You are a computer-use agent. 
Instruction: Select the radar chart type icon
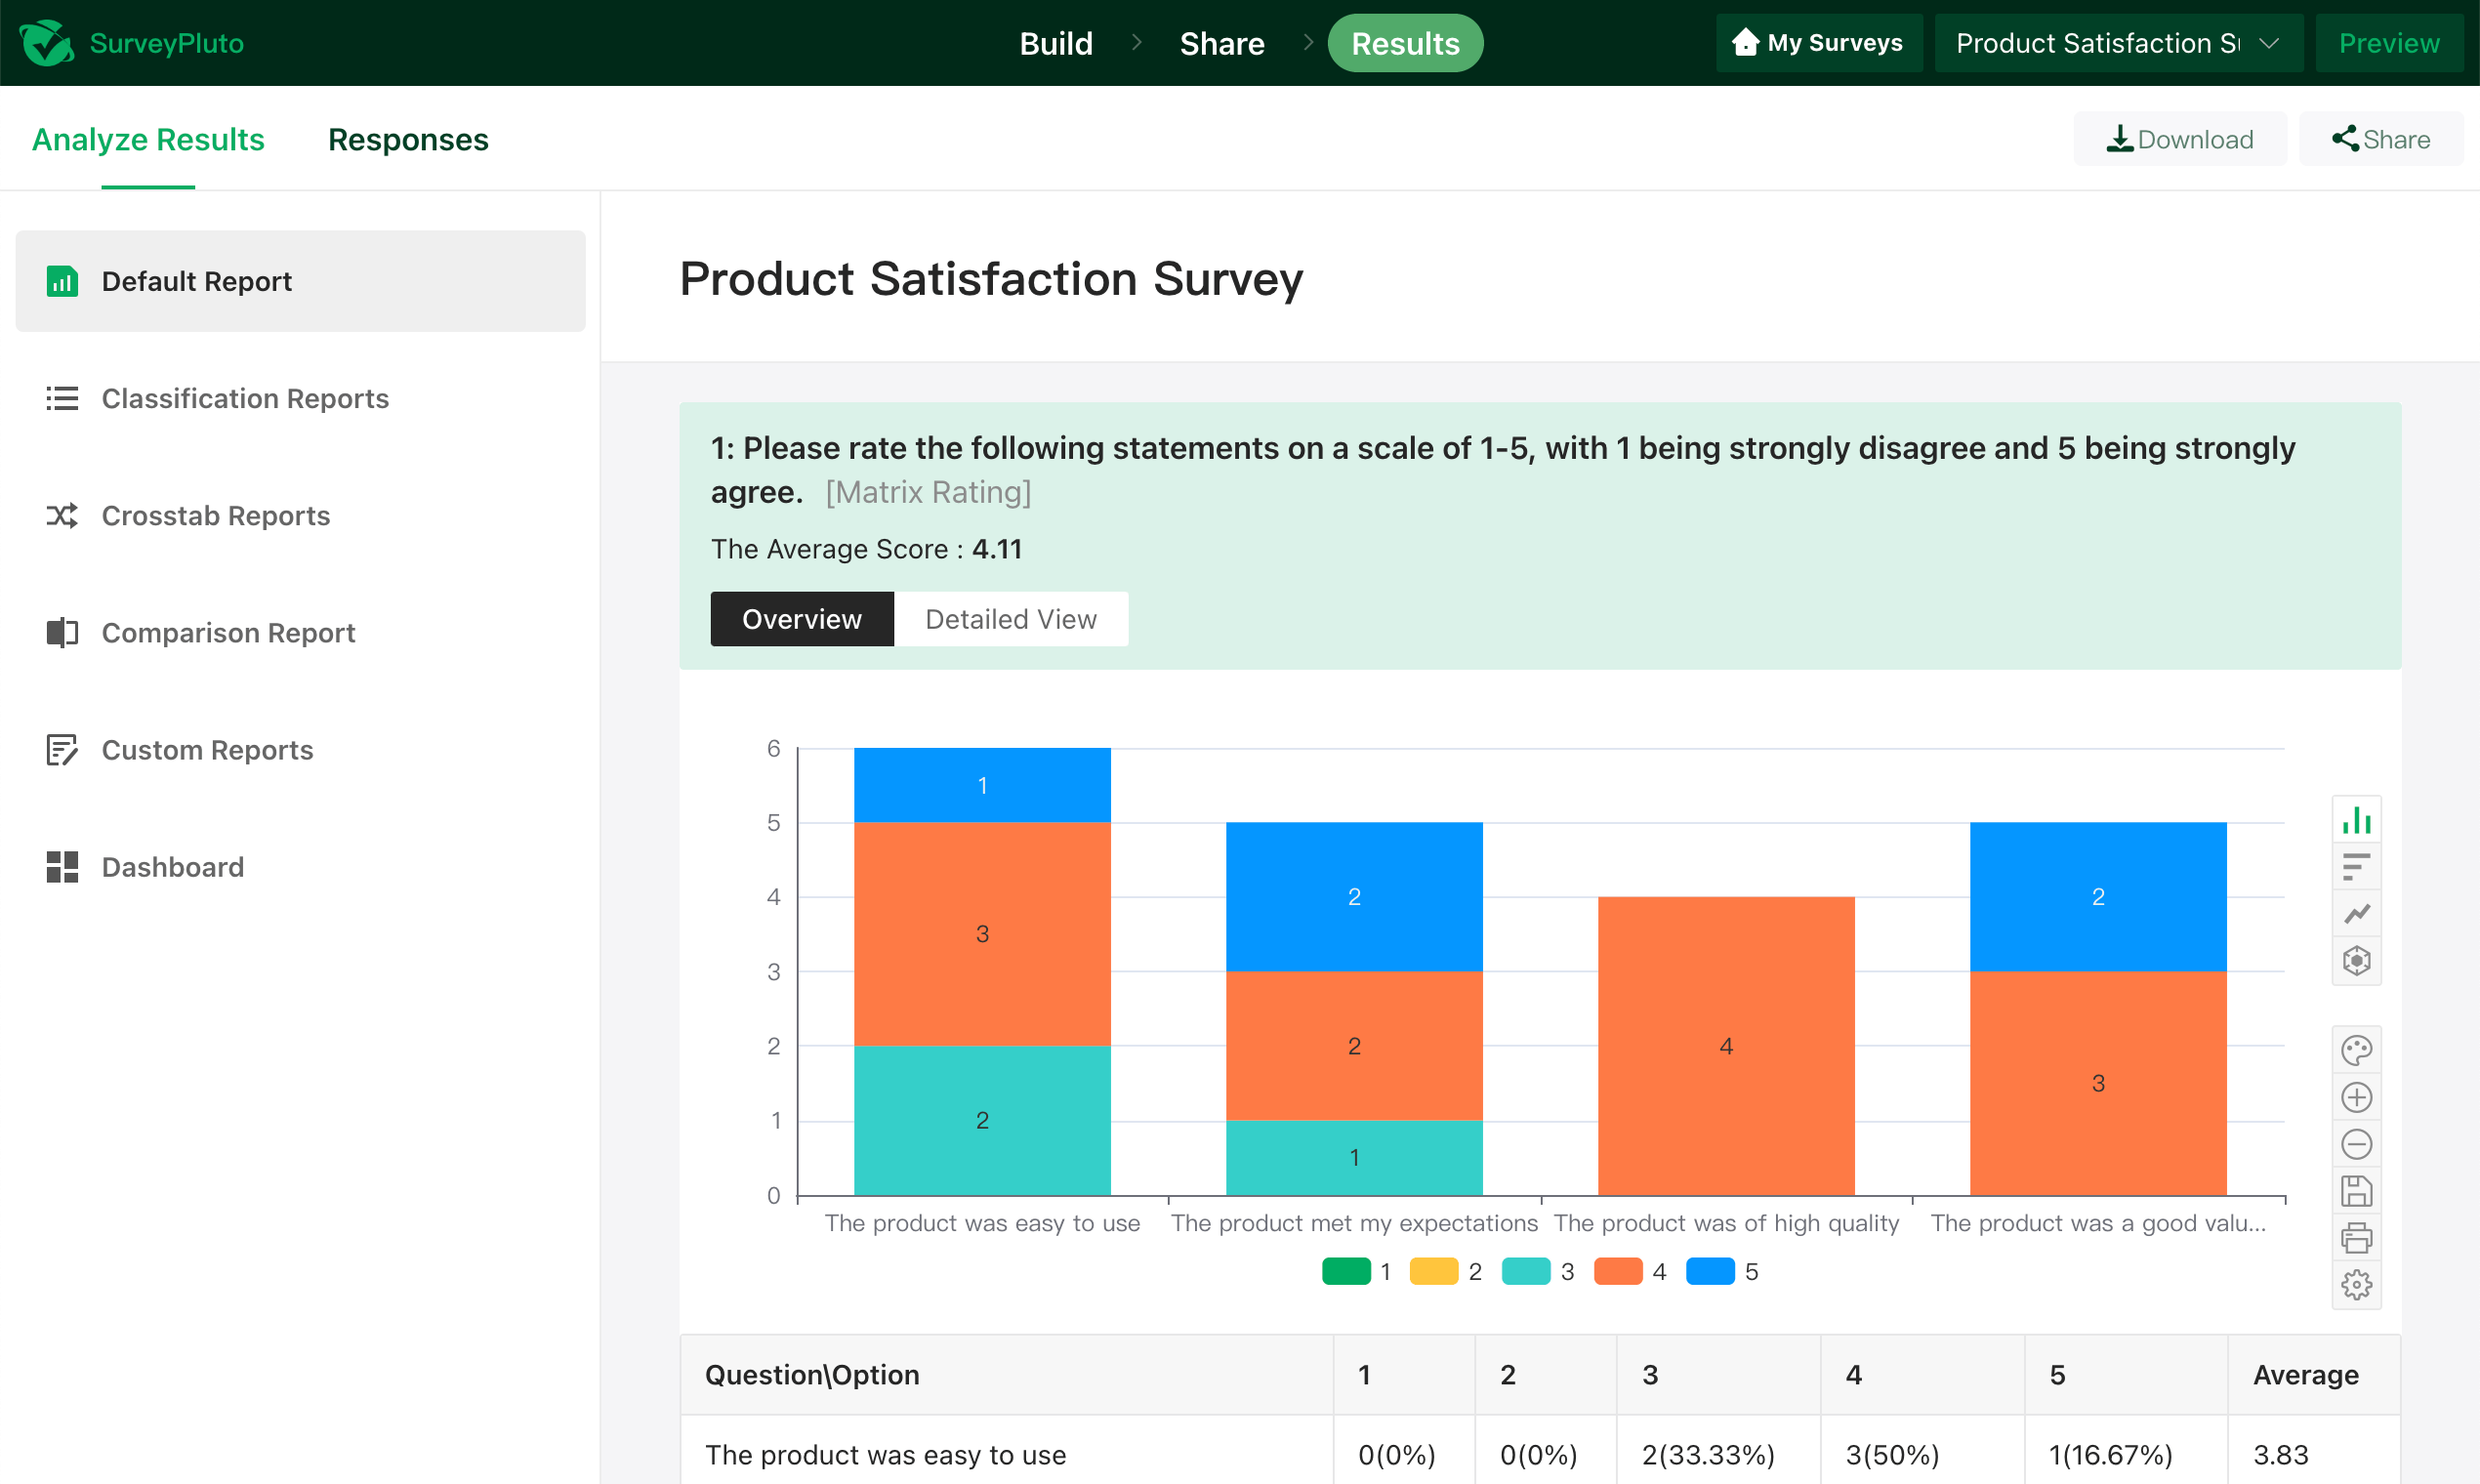(2356, 961)
